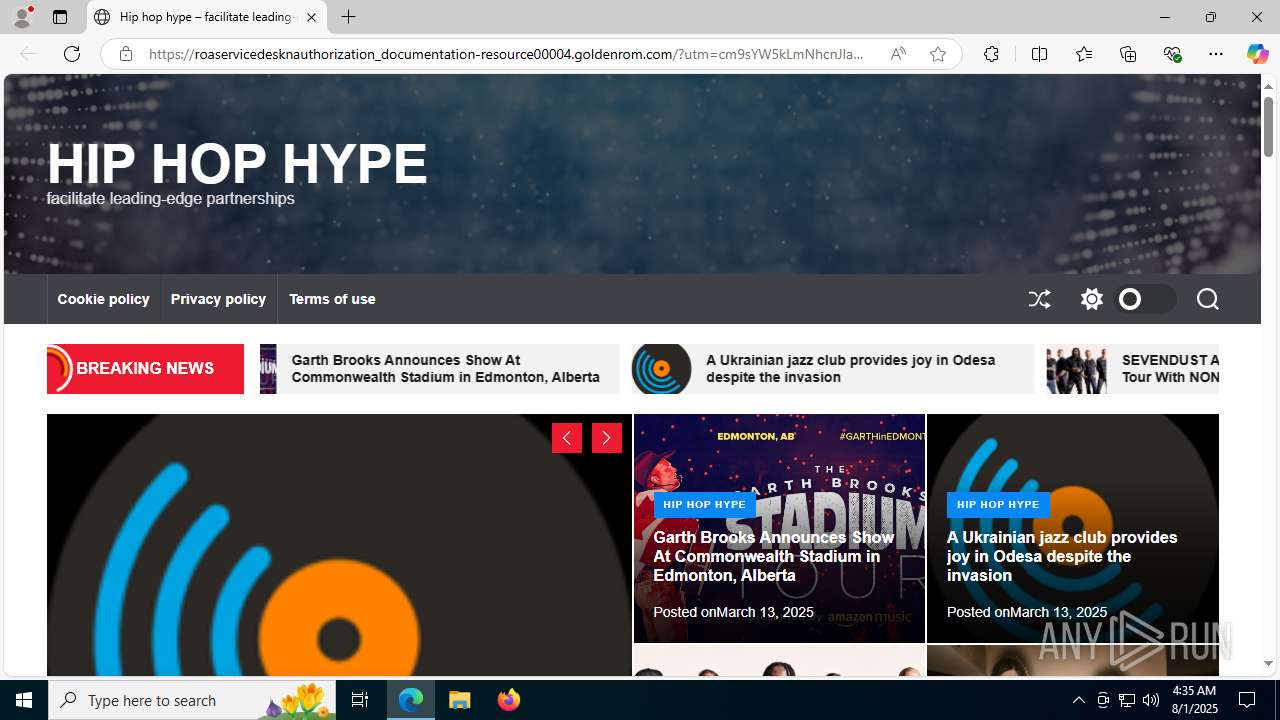1280x720 pixels.
Task: Open Privacy policy menu item
Action: click(218, 299)
